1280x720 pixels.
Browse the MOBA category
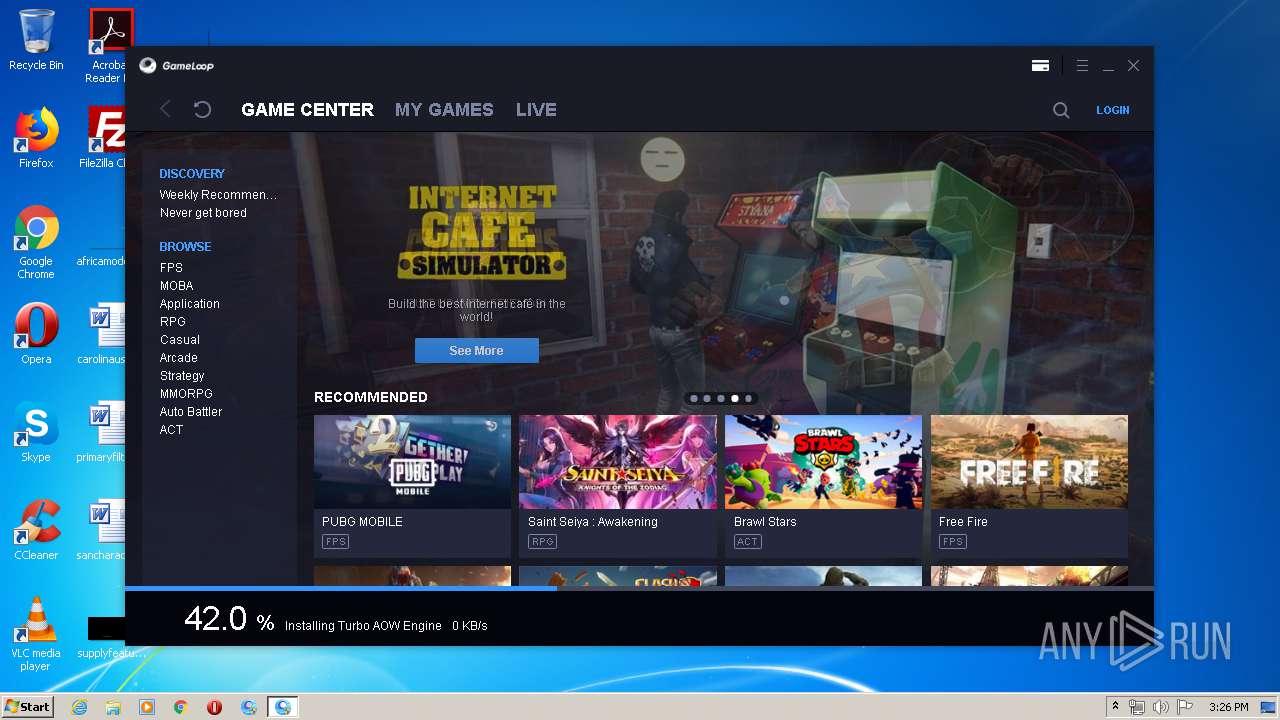(176, 286)
